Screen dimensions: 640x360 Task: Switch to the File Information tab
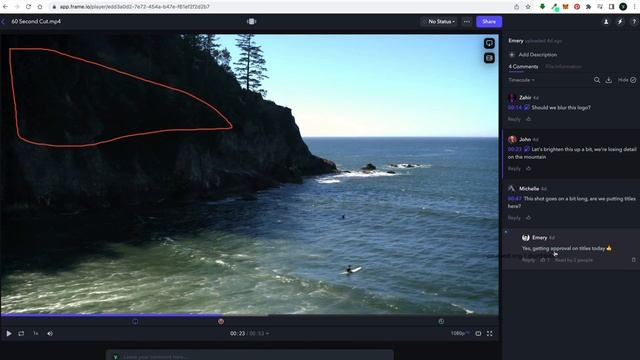(x=563, y=67)
